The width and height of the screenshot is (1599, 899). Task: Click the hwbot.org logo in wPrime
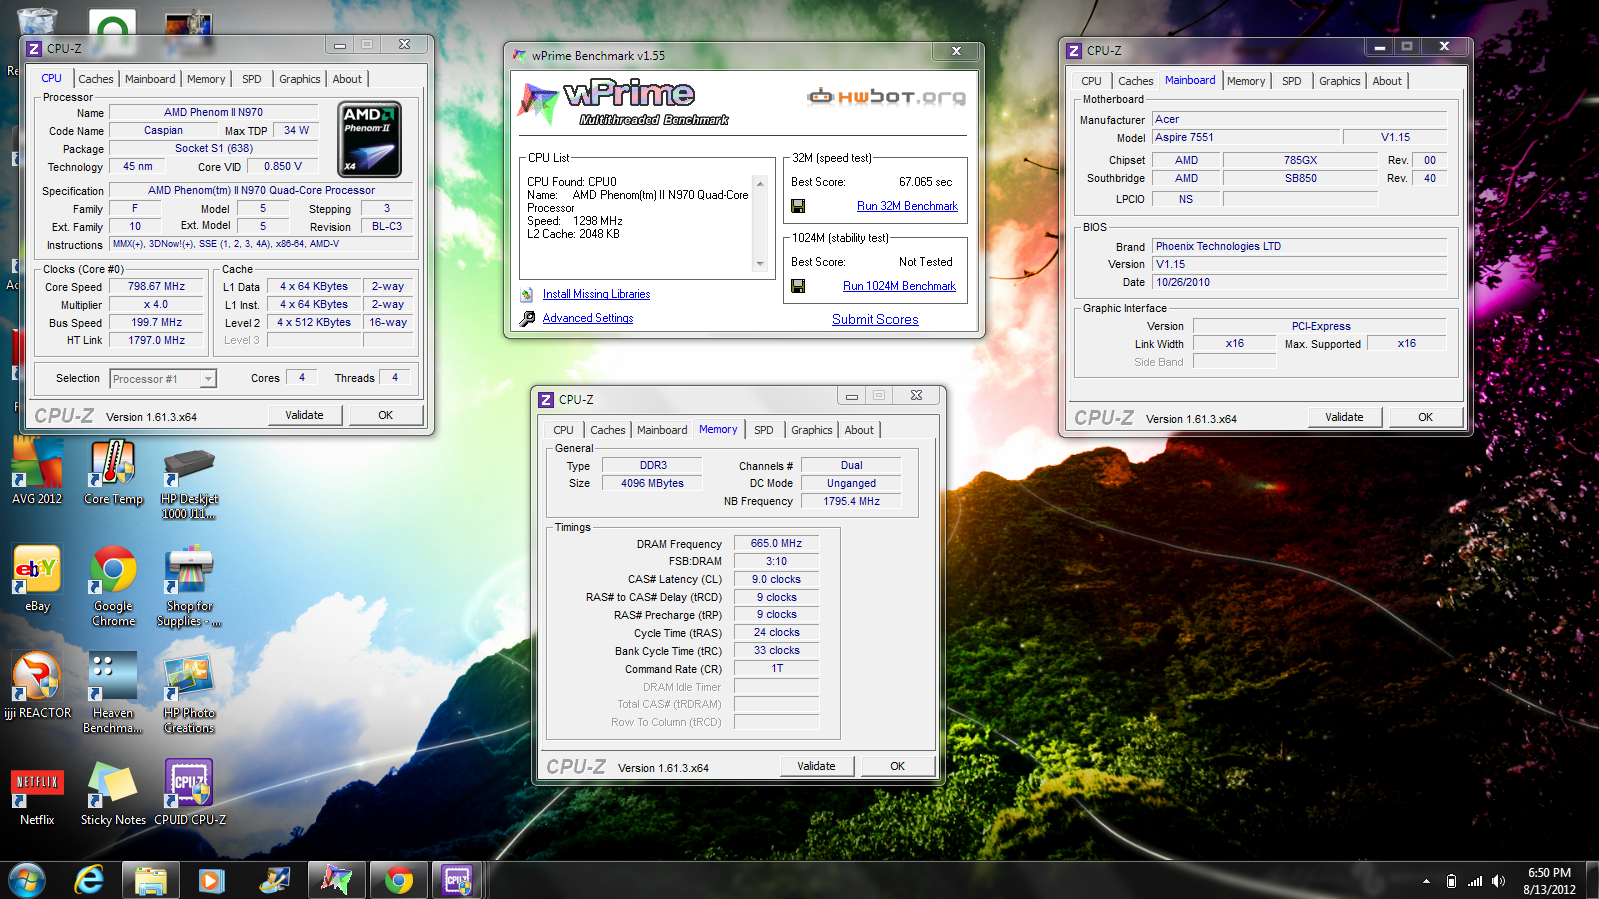[887, 96]
